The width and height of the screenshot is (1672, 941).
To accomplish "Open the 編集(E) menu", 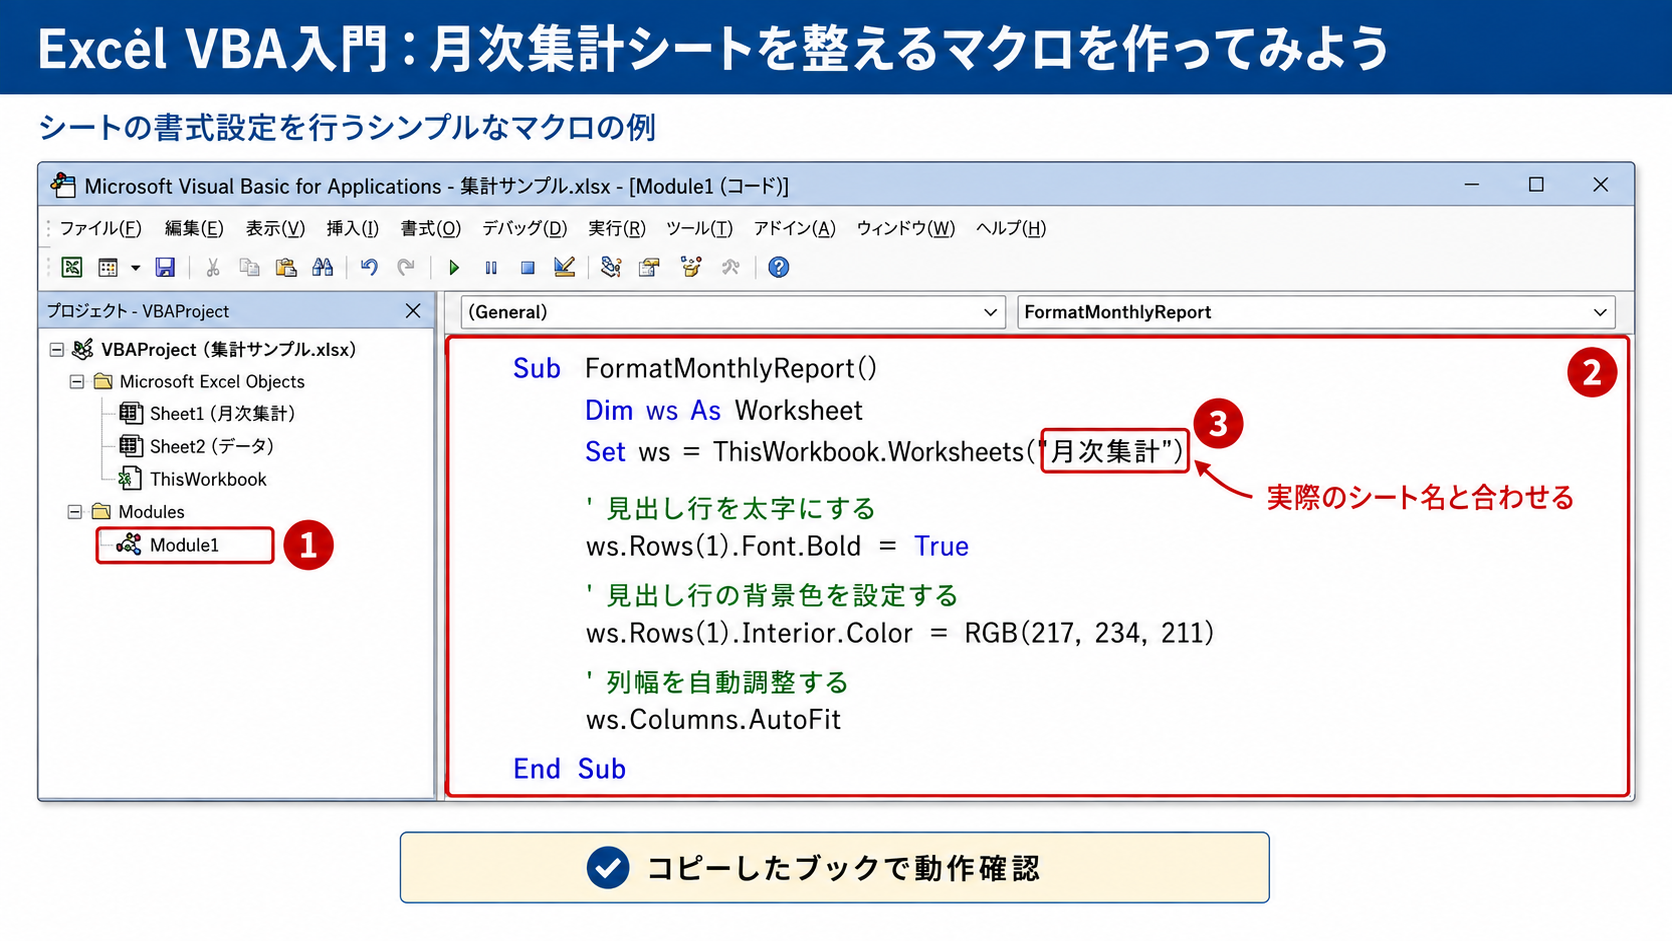I will click(x=194, y=228).
